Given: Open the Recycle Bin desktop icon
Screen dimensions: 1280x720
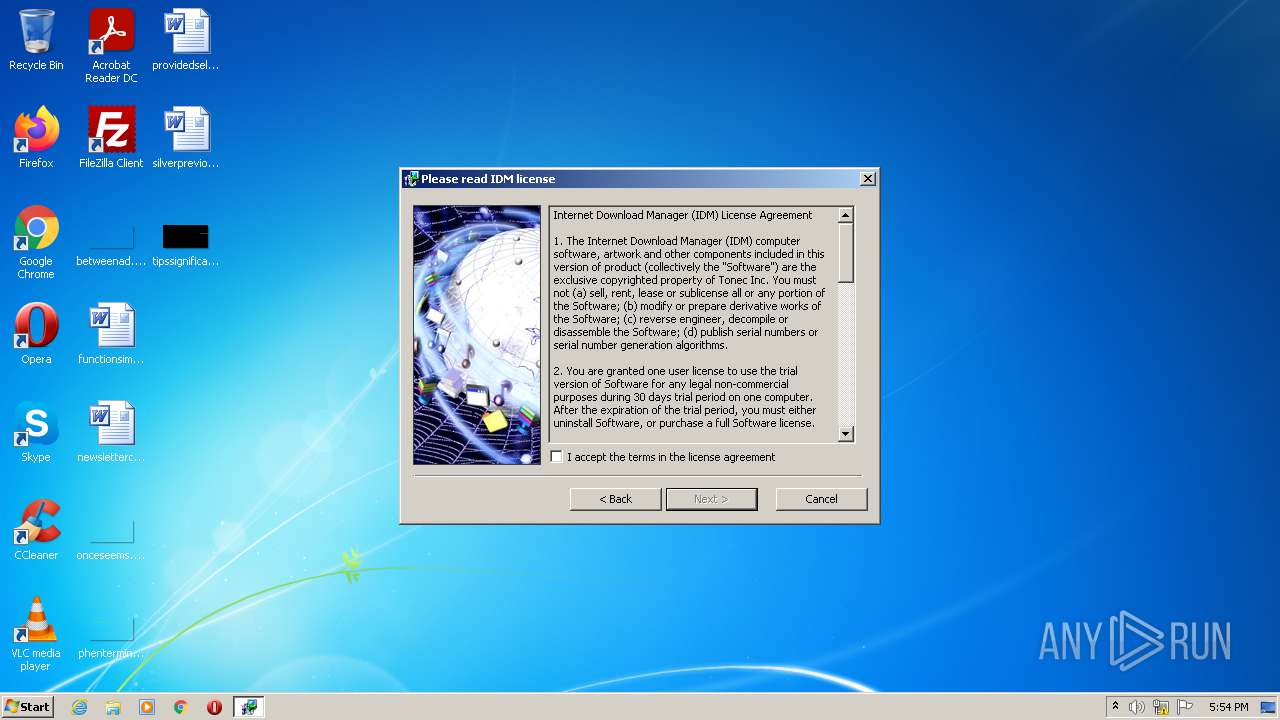Looking at the screenshot, I should point(36,41).
